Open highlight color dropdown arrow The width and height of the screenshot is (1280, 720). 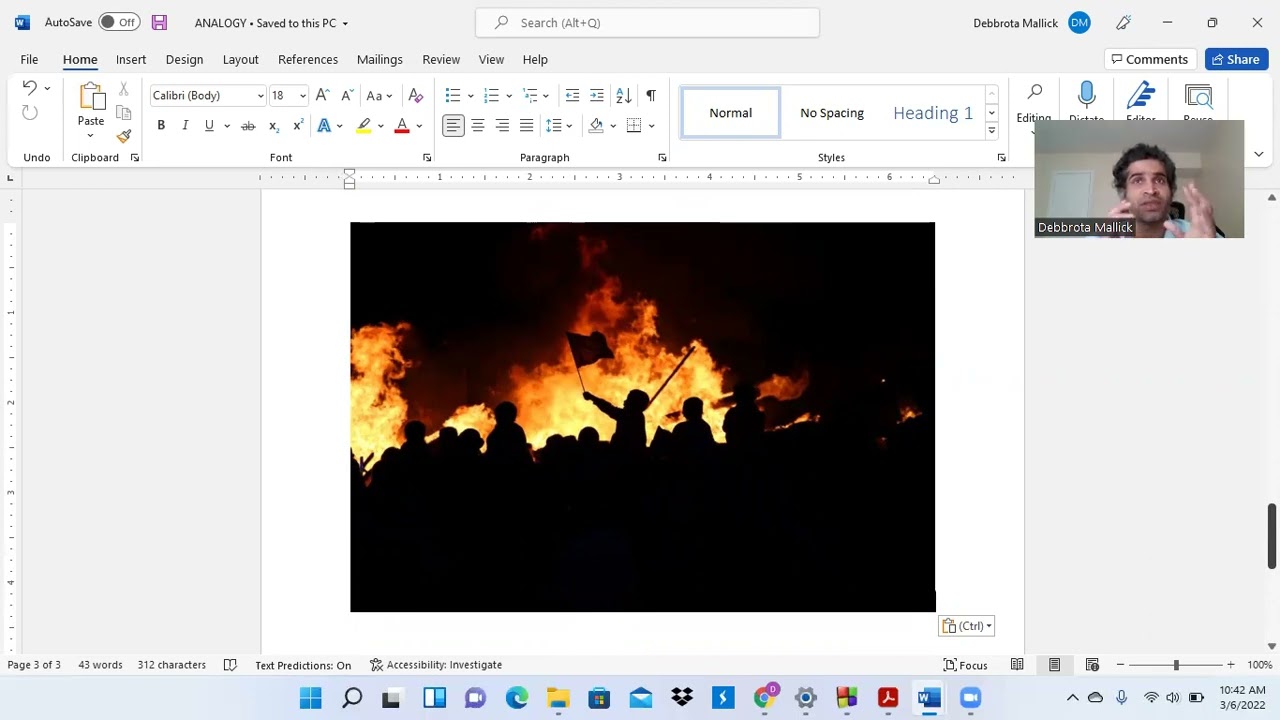(381, 126)
